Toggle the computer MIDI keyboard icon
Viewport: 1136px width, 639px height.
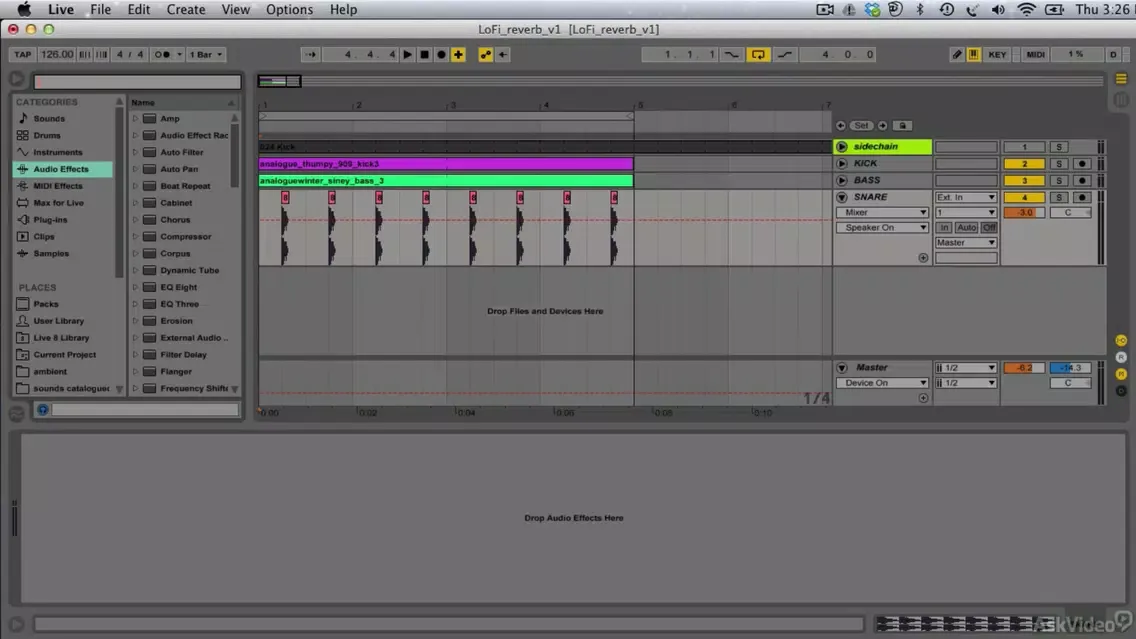(x=974, y=54)
